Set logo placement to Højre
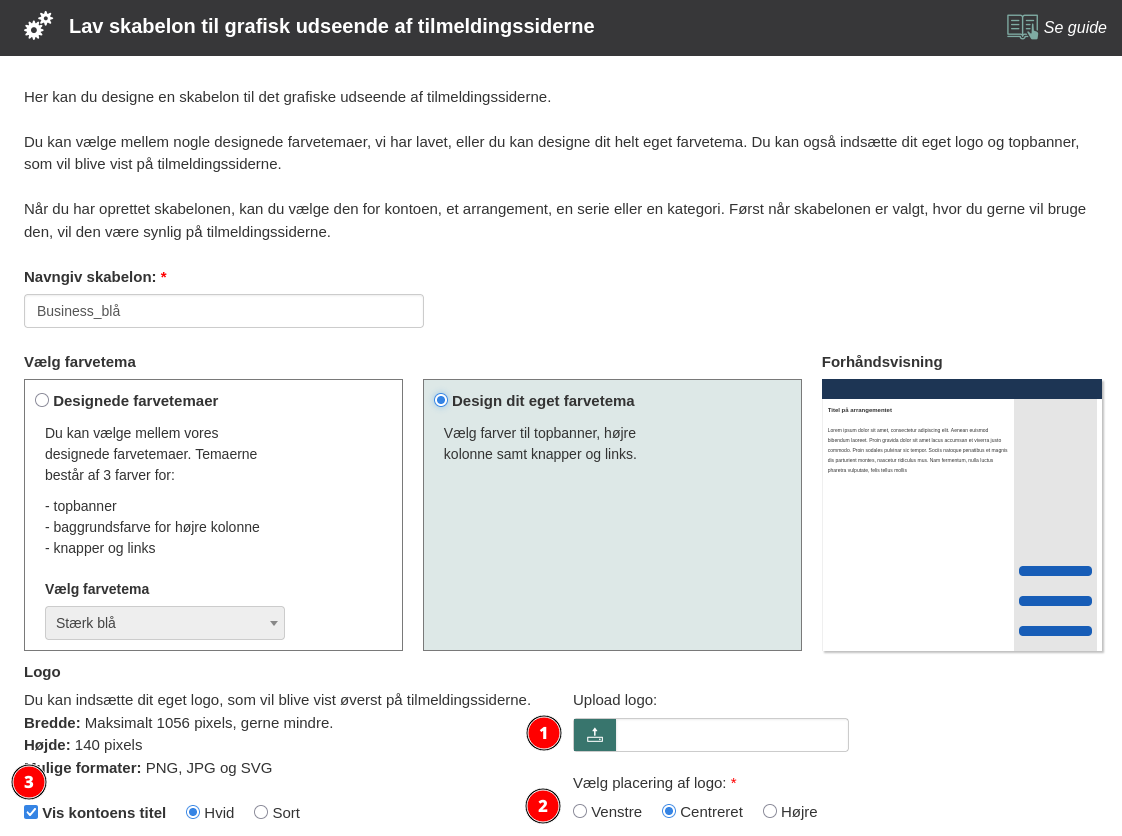 (x=770, y=811)
